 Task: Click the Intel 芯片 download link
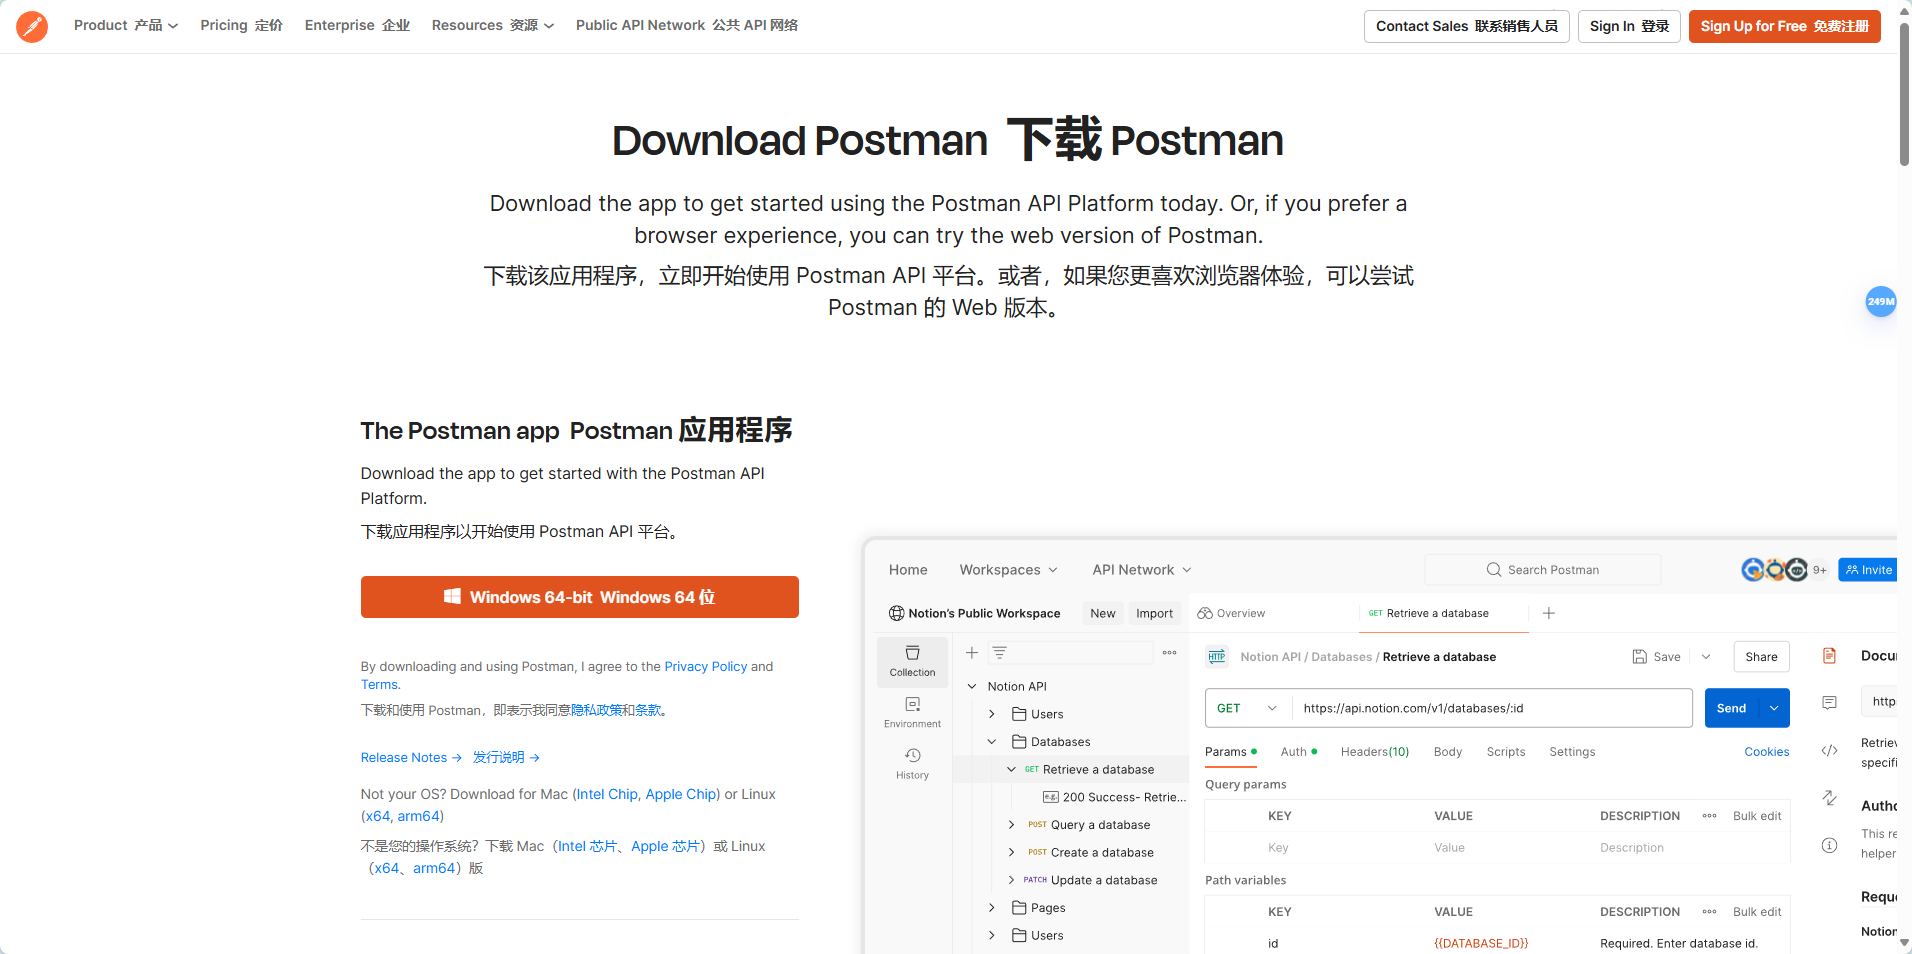pyautogui.click(x=587, y=846)
